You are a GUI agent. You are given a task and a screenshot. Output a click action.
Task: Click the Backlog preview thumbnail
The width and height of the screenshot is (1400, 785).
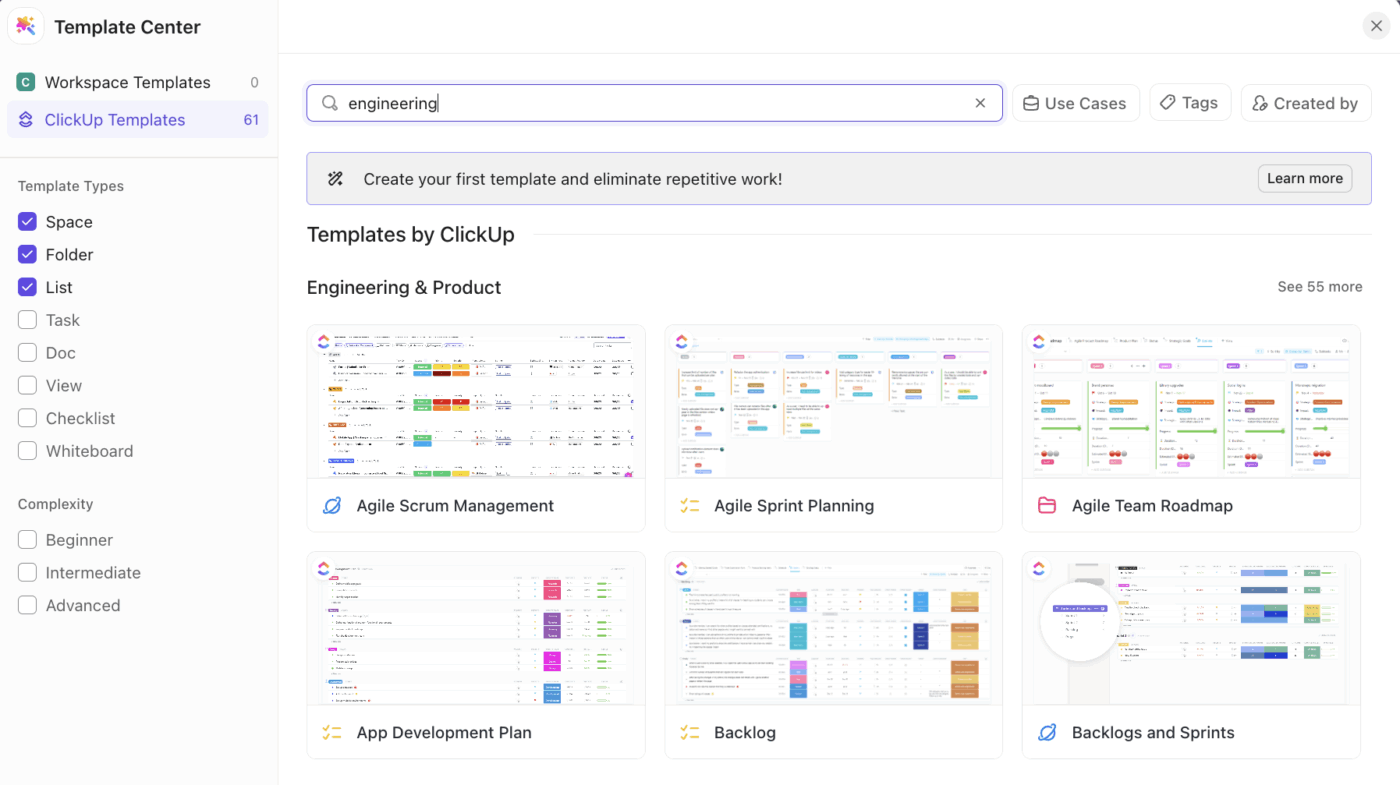833,629
